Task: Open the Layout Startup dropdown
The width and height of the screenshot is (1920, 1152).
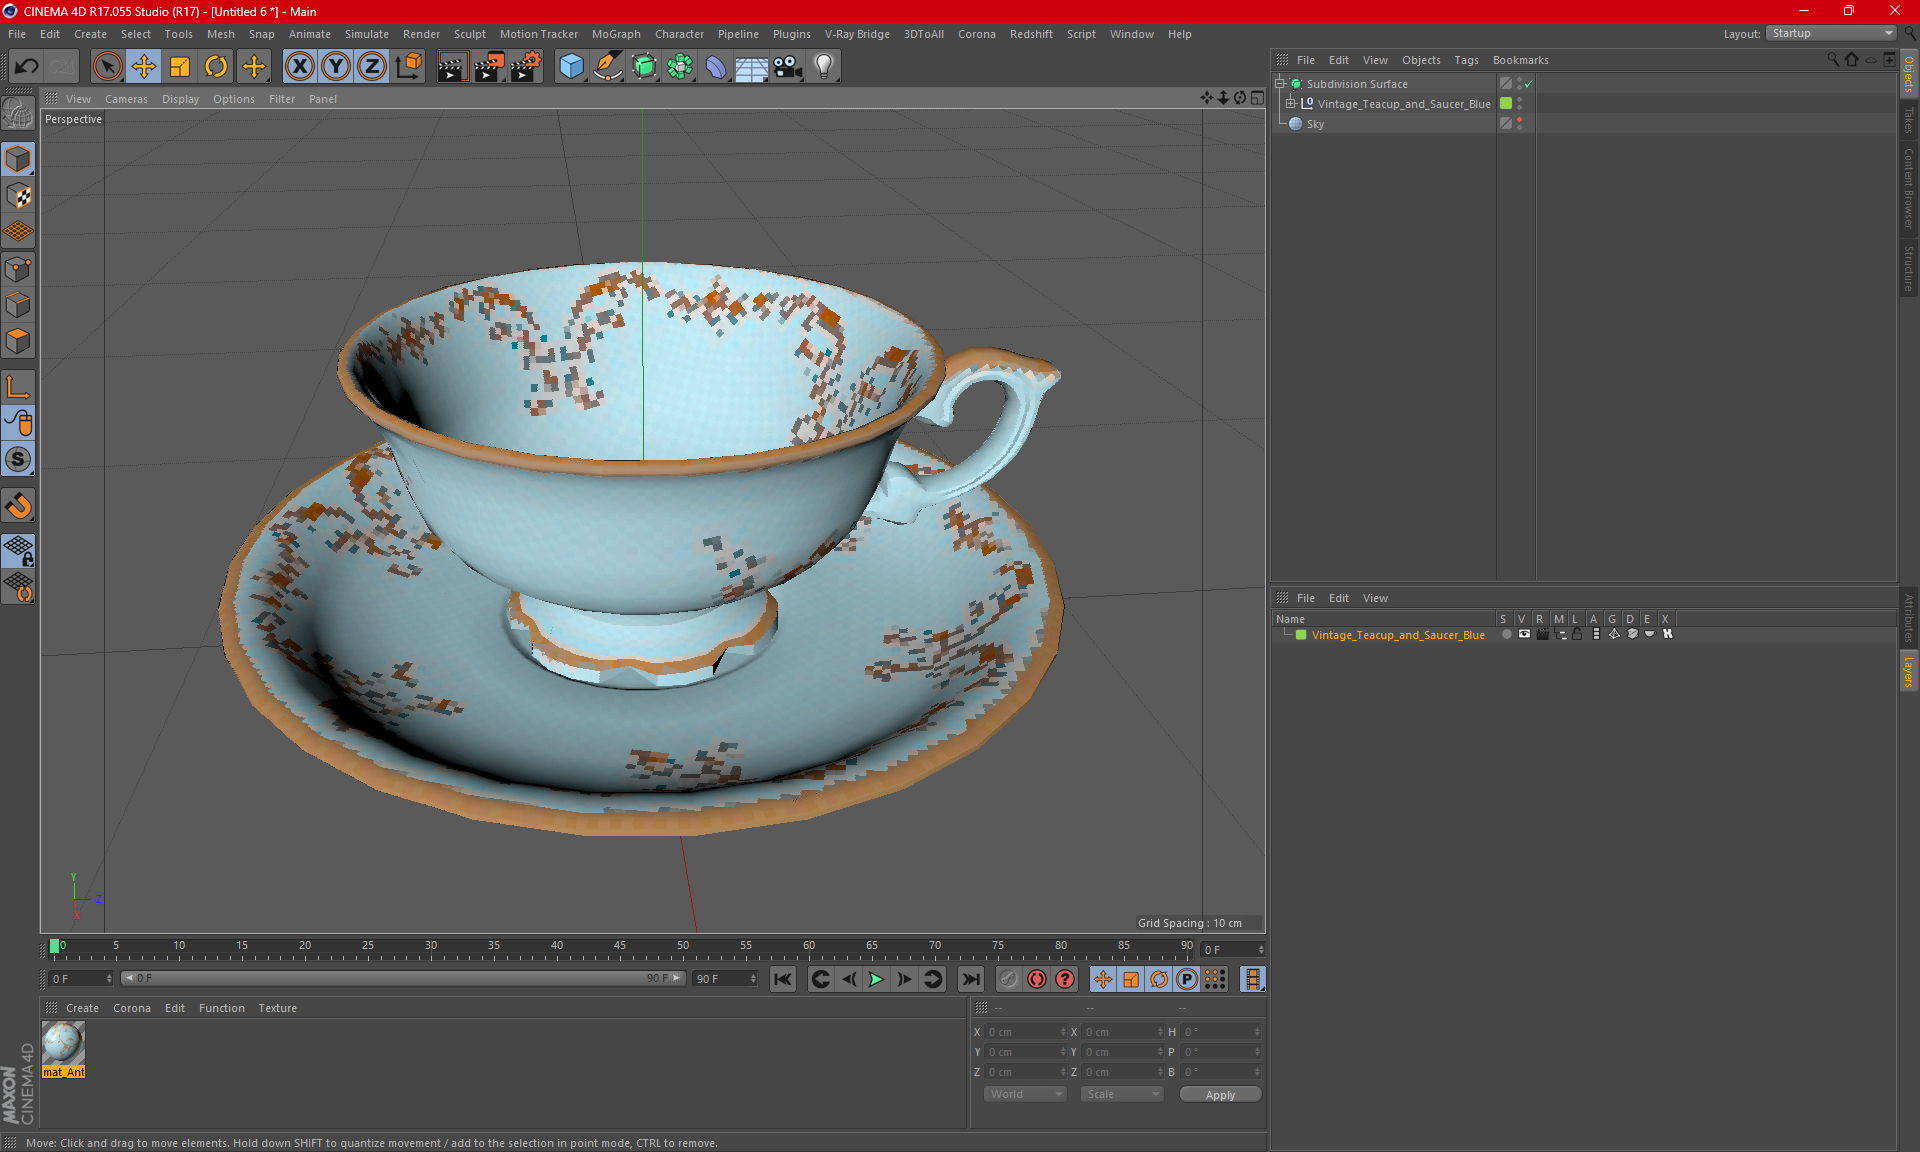Action: (x=1832, y=33)
